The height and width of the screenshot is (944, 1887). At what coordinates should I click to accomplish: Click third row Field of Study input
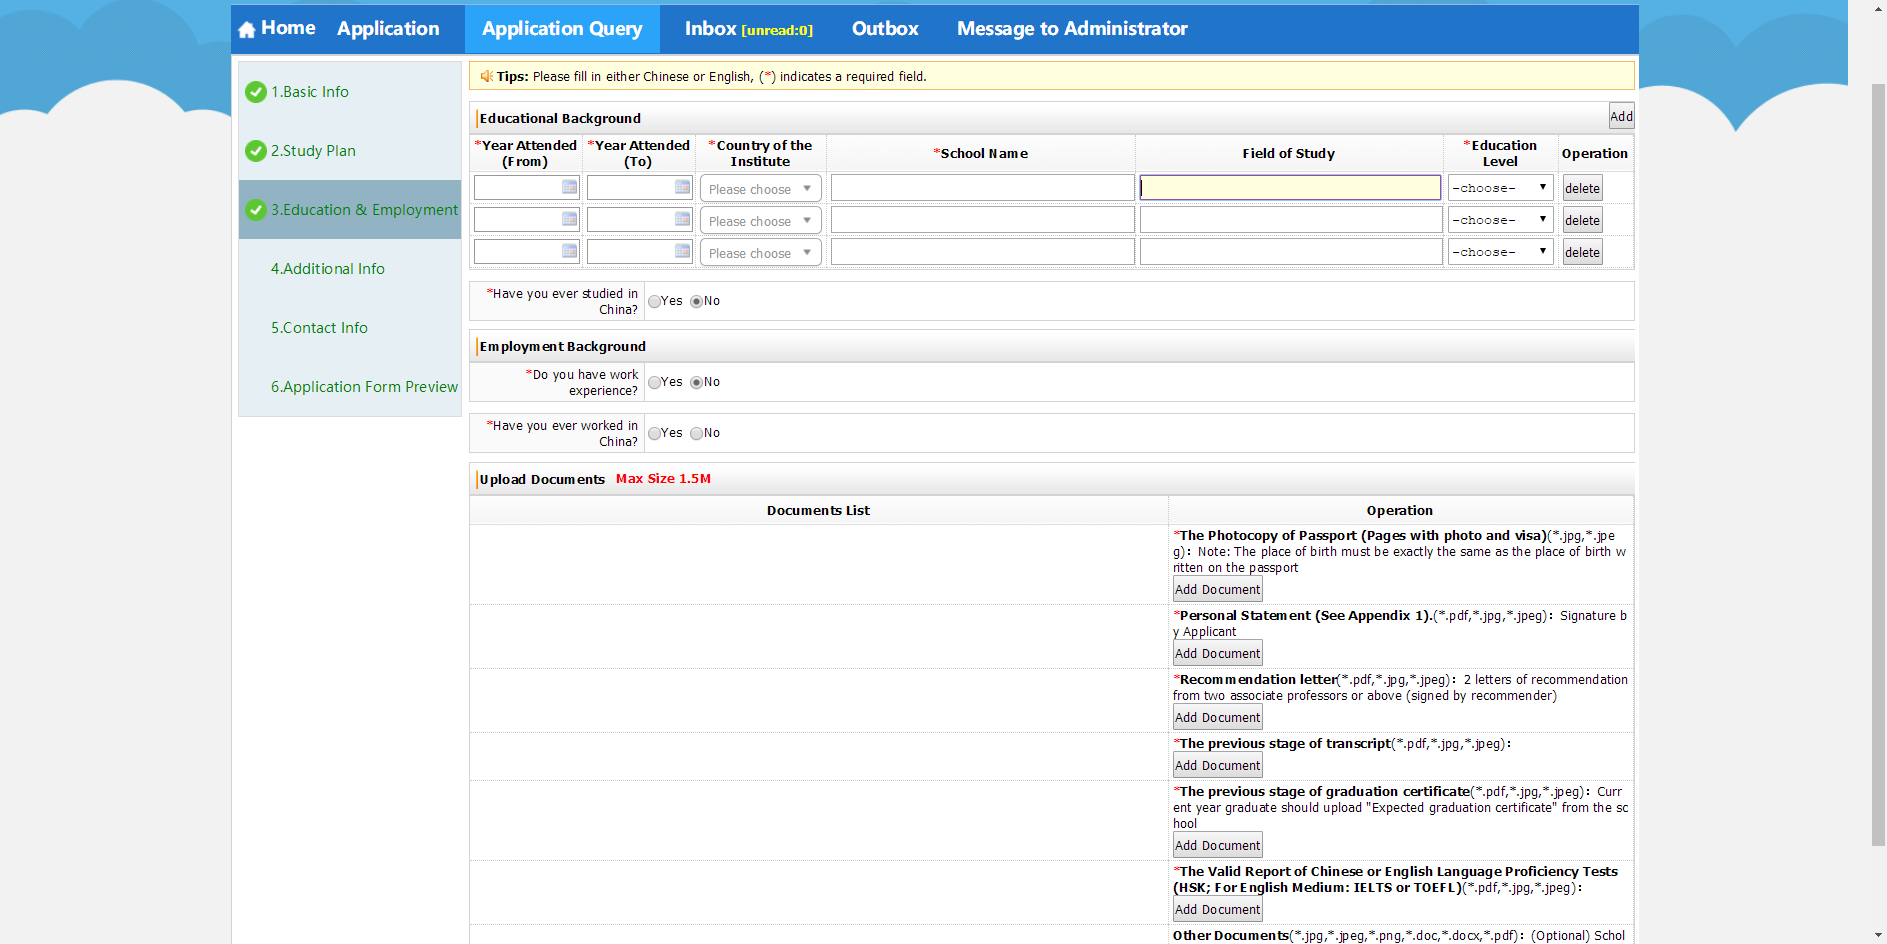point(1290,252)
